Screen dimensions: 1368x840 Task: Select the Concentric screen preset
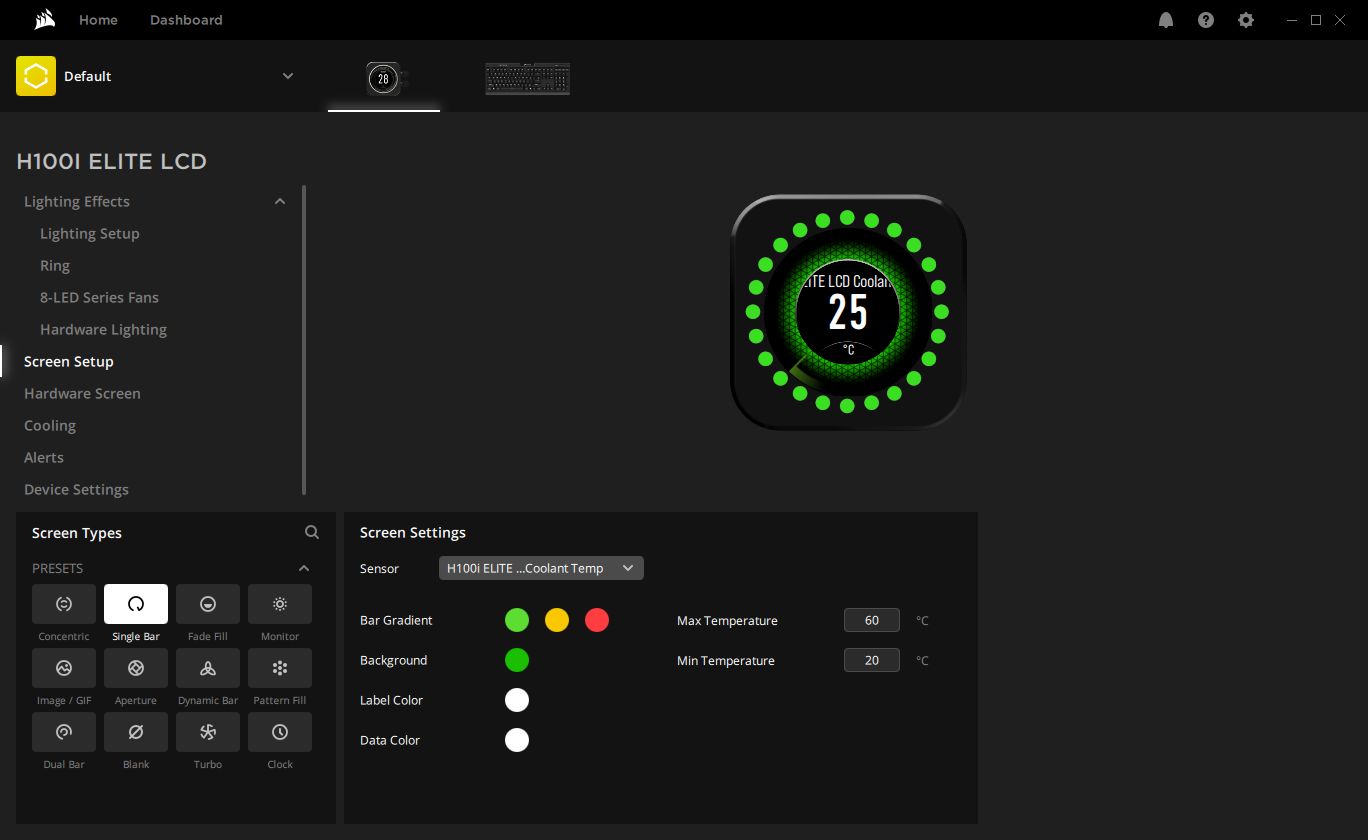tap(64, 604)
